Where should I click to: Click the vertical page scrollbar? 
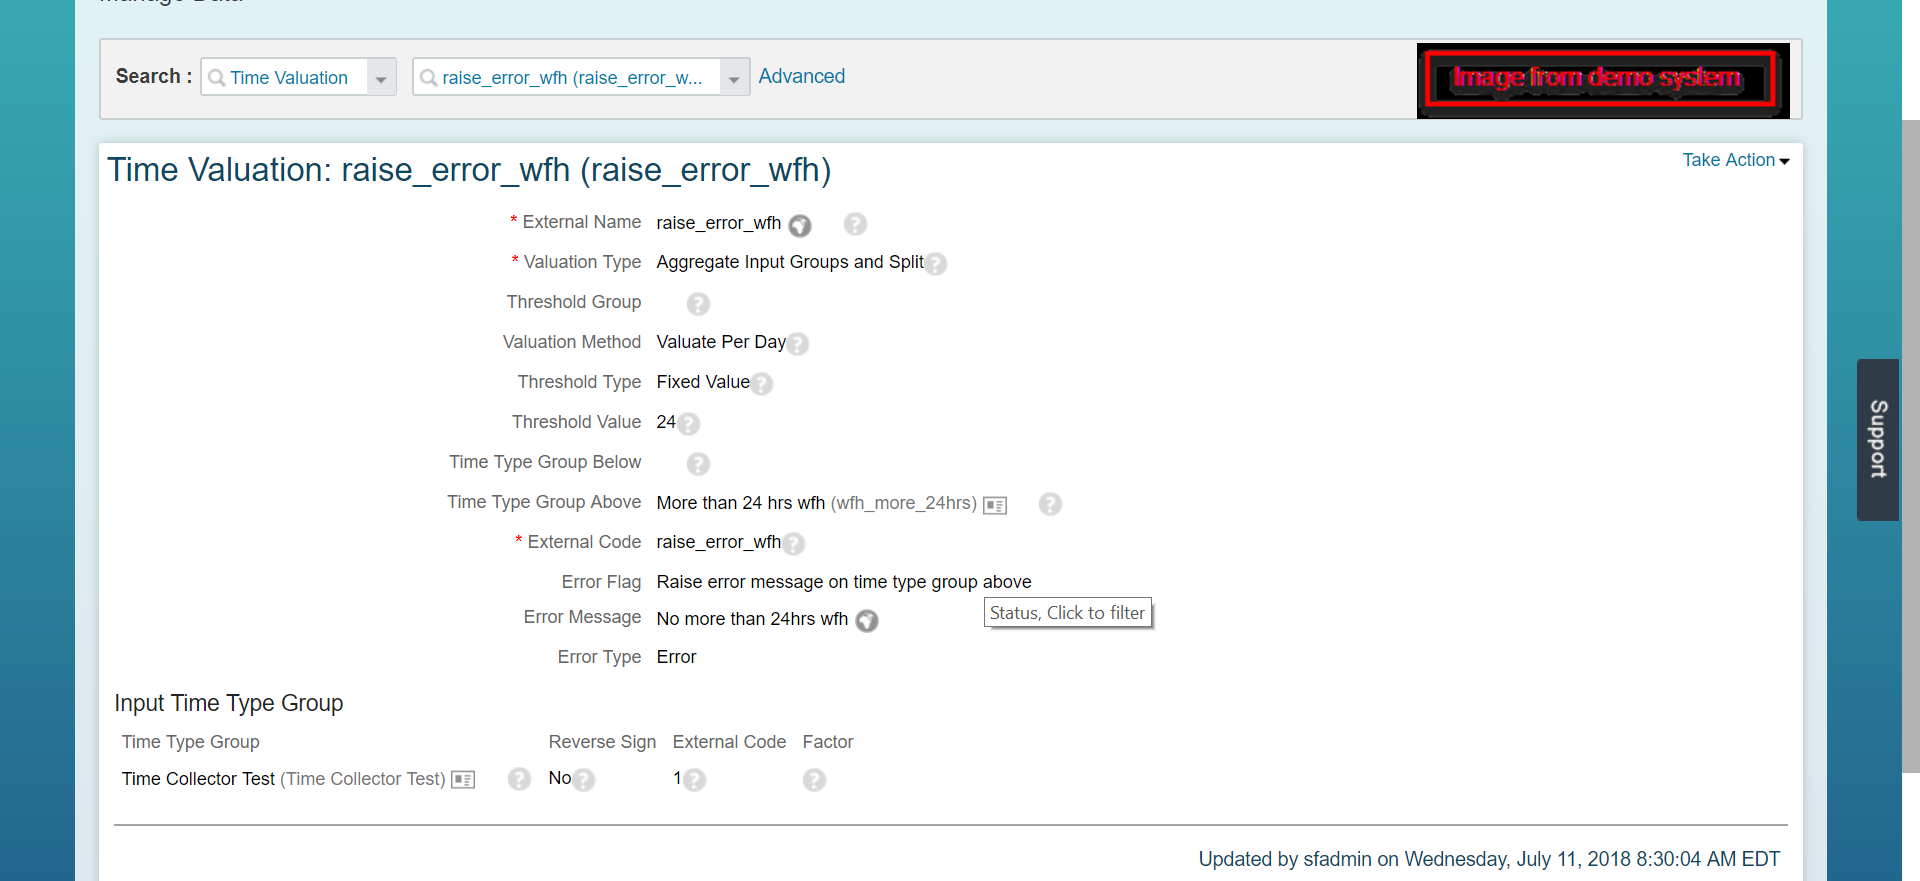1910,446
